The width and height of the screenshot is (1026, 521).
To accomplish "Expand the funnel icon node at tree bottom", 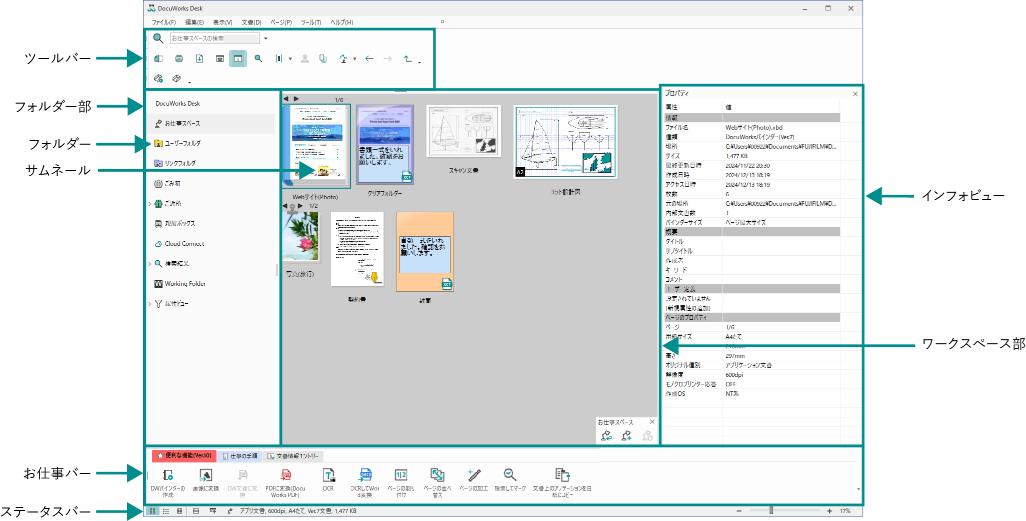I will 150,304.
